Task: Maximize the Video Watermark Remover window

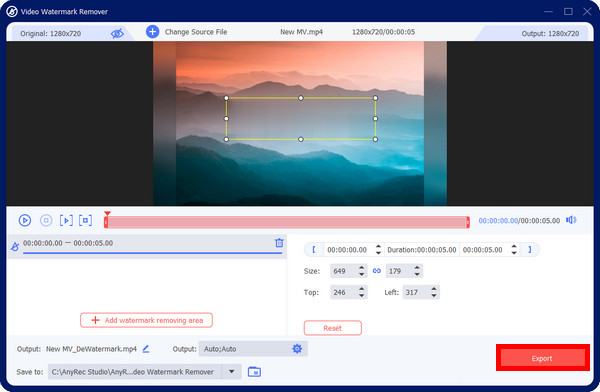Action: click(x=568, y=11)
